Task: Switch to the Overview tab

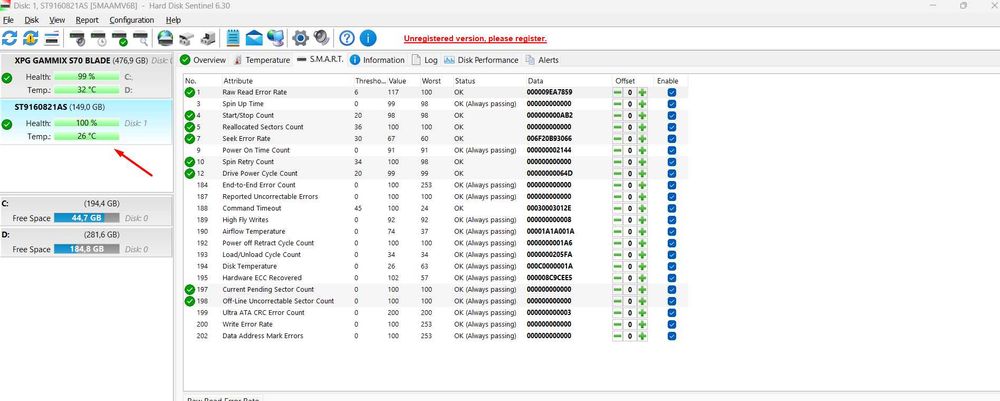Action: (203, 60)
